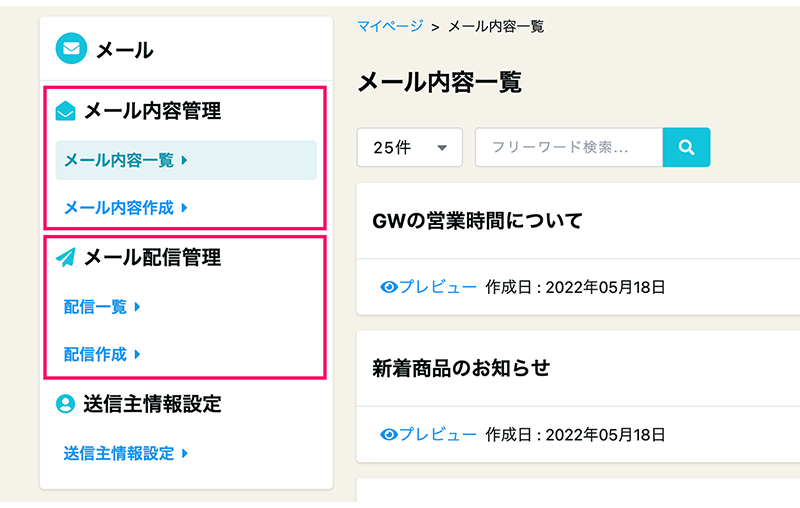The height and width of the screenshot is (508, 800).
Task: Click the arrow next to 配信作成
Action: pos(137,354)
